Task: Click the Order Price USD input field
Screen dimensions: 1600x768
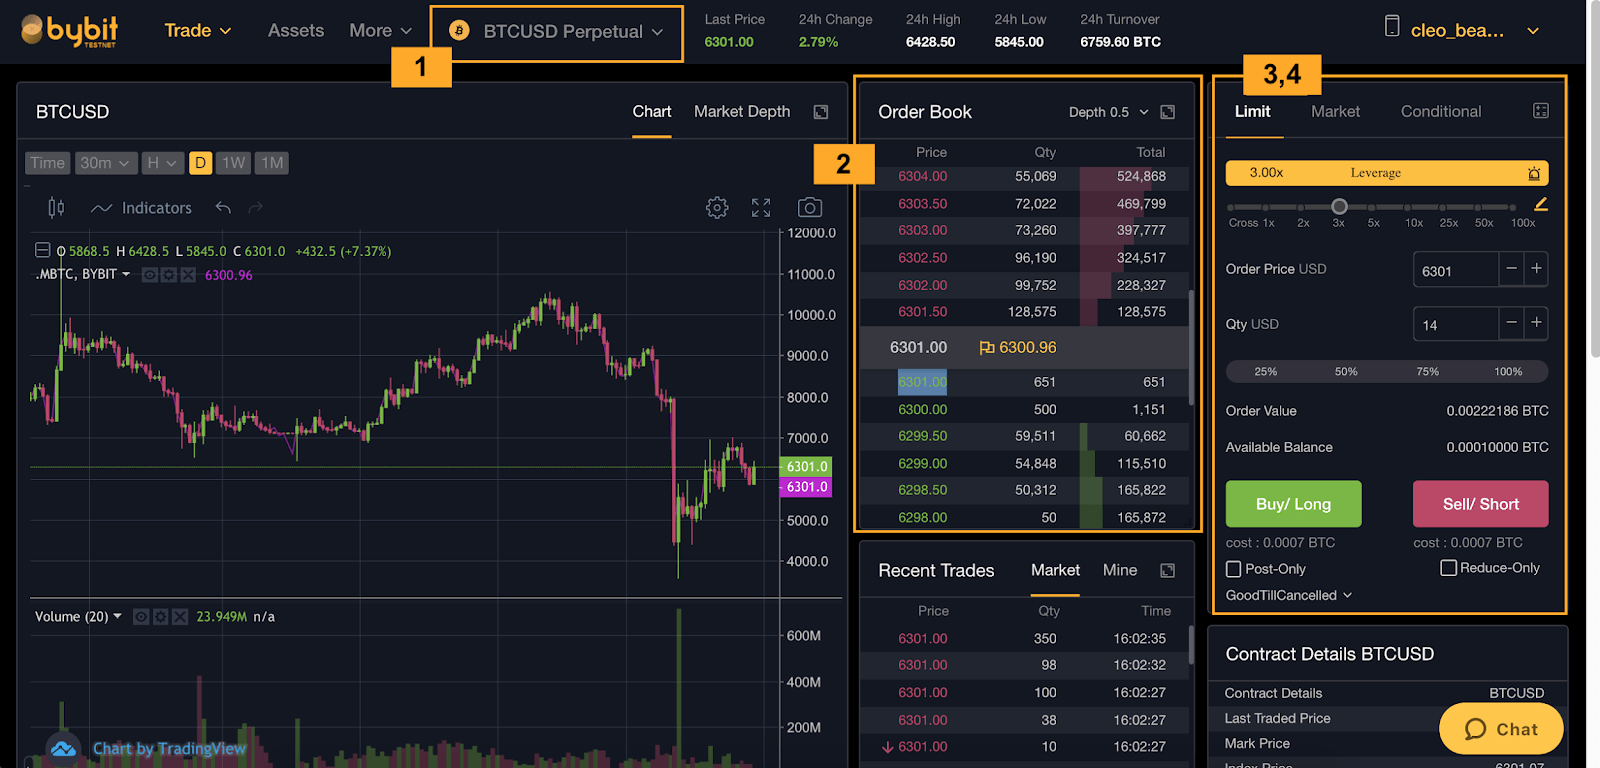Action: [x=1455, y=270]
